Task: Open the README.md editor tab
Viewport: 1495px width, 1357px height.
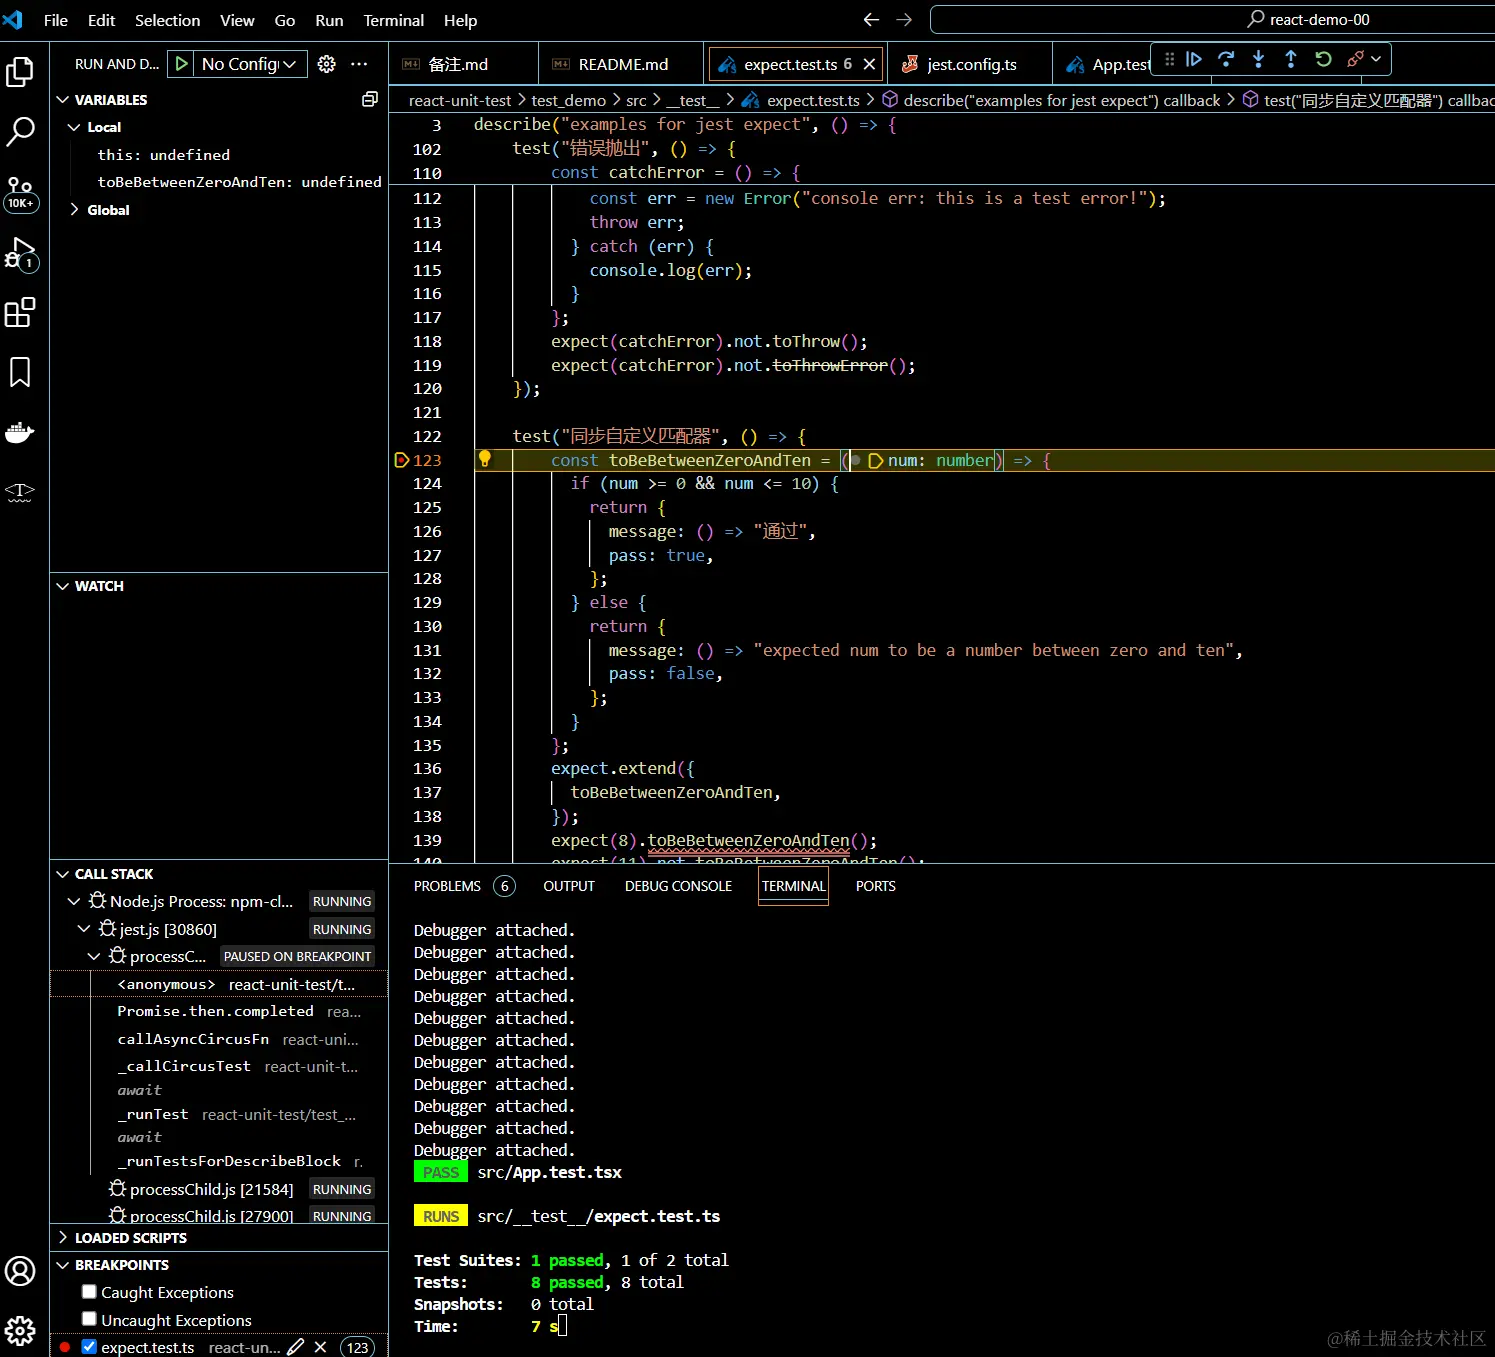Action: pyautogui.click(x=622, y=64)
